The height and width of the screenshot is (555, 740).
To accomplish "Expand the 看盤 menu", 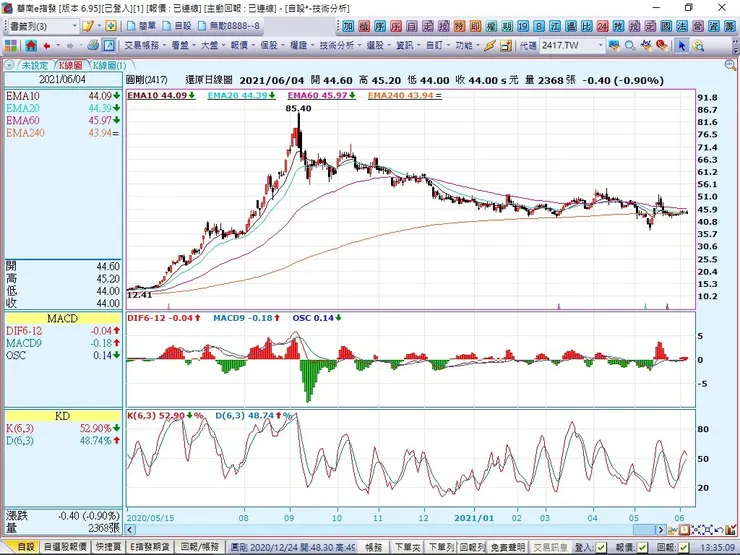I will point(183,46).
